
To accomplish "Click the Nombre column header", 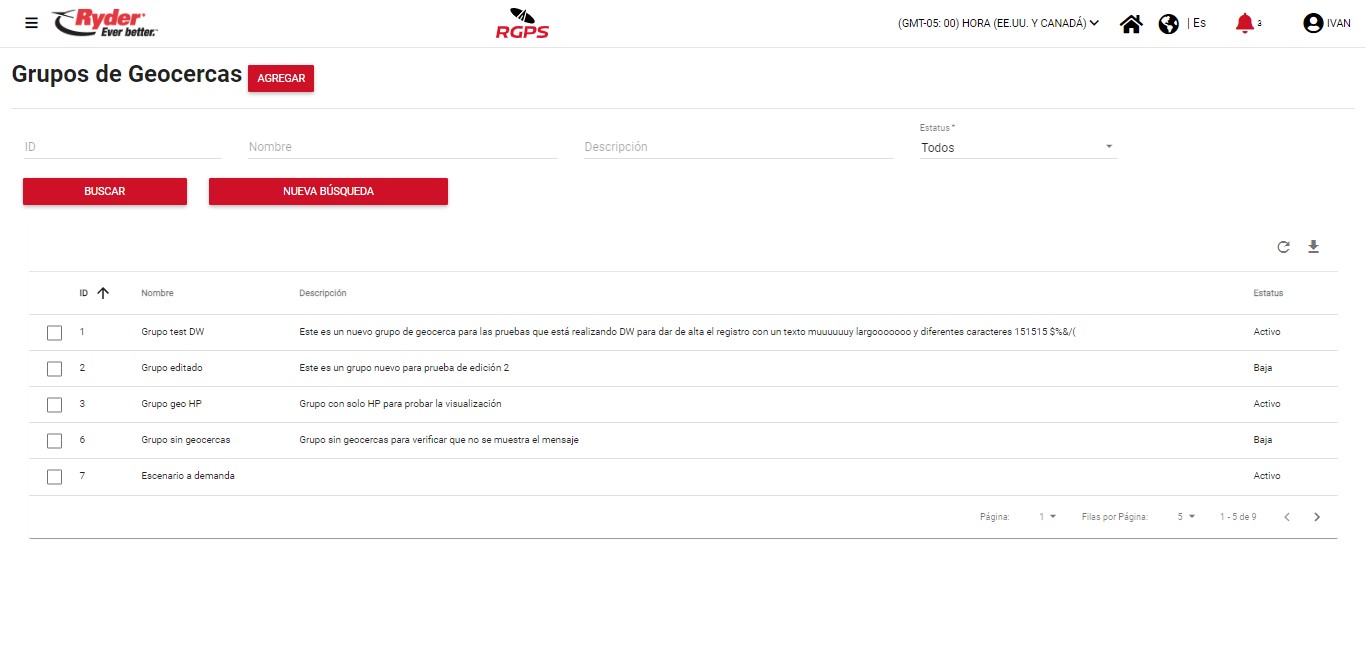I will pyautogui.click(x=157, y=293).
